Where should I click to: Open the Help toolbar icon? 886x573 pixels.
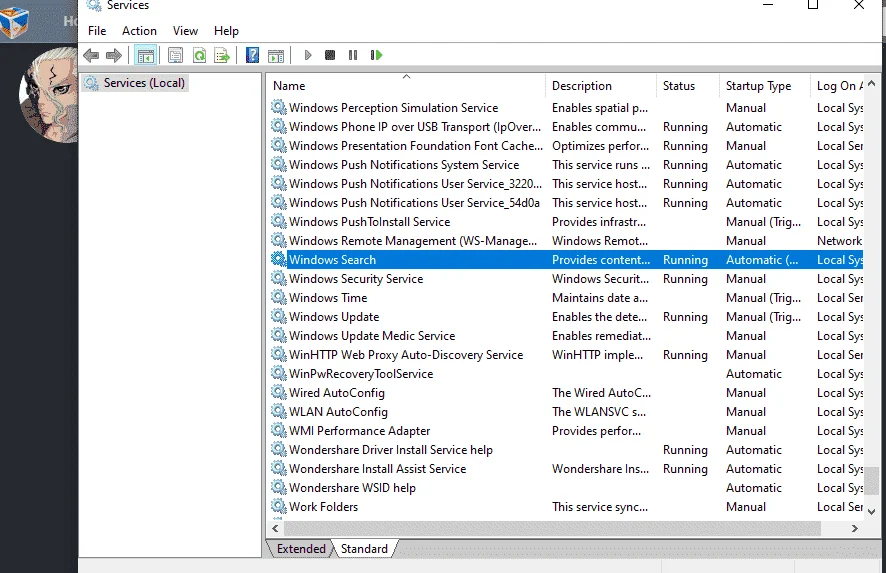[253, 55]
